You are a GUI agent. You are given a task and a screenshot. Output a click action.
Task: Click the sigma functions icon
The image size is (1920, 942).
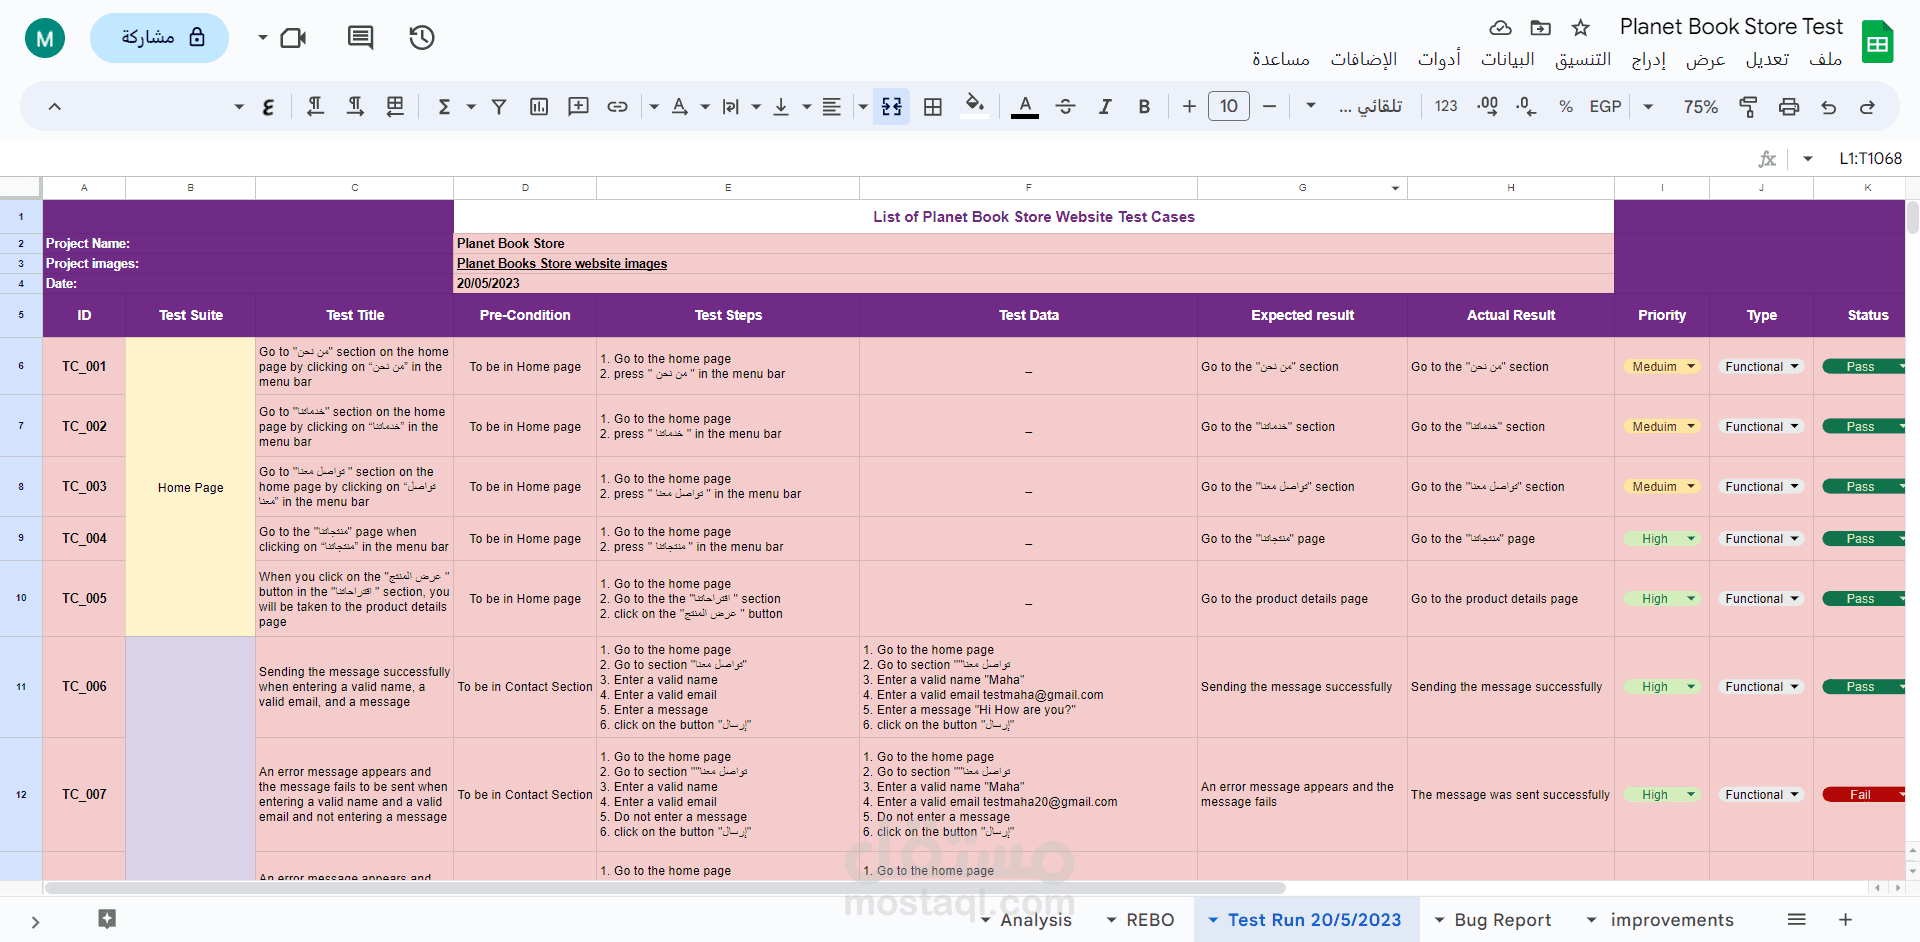pyautogui.click(x=445, y=106)
